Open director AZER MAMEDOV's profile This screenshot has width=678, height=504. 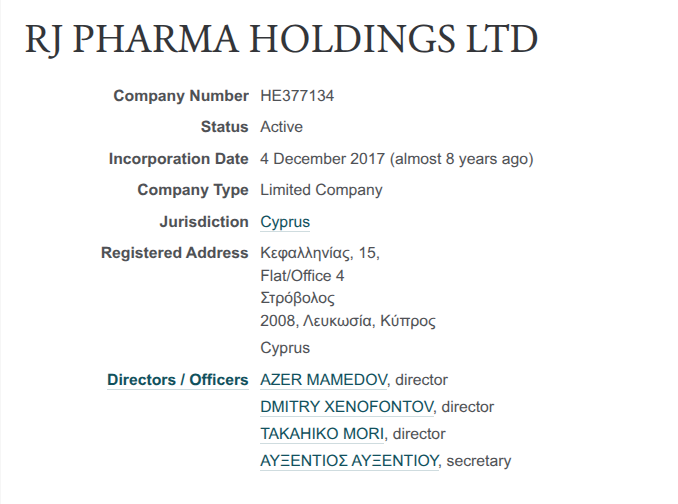tap(325, 380)
